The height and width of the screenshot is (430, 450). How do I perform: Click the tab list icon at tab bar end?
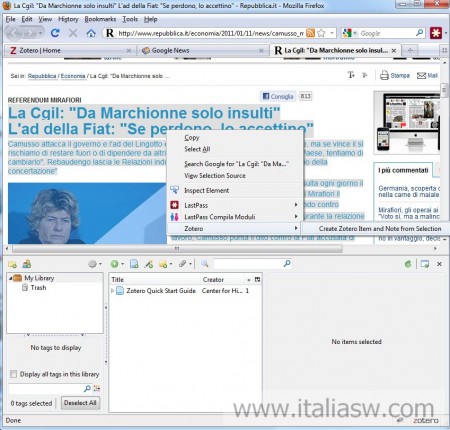(x=444, y=51)
